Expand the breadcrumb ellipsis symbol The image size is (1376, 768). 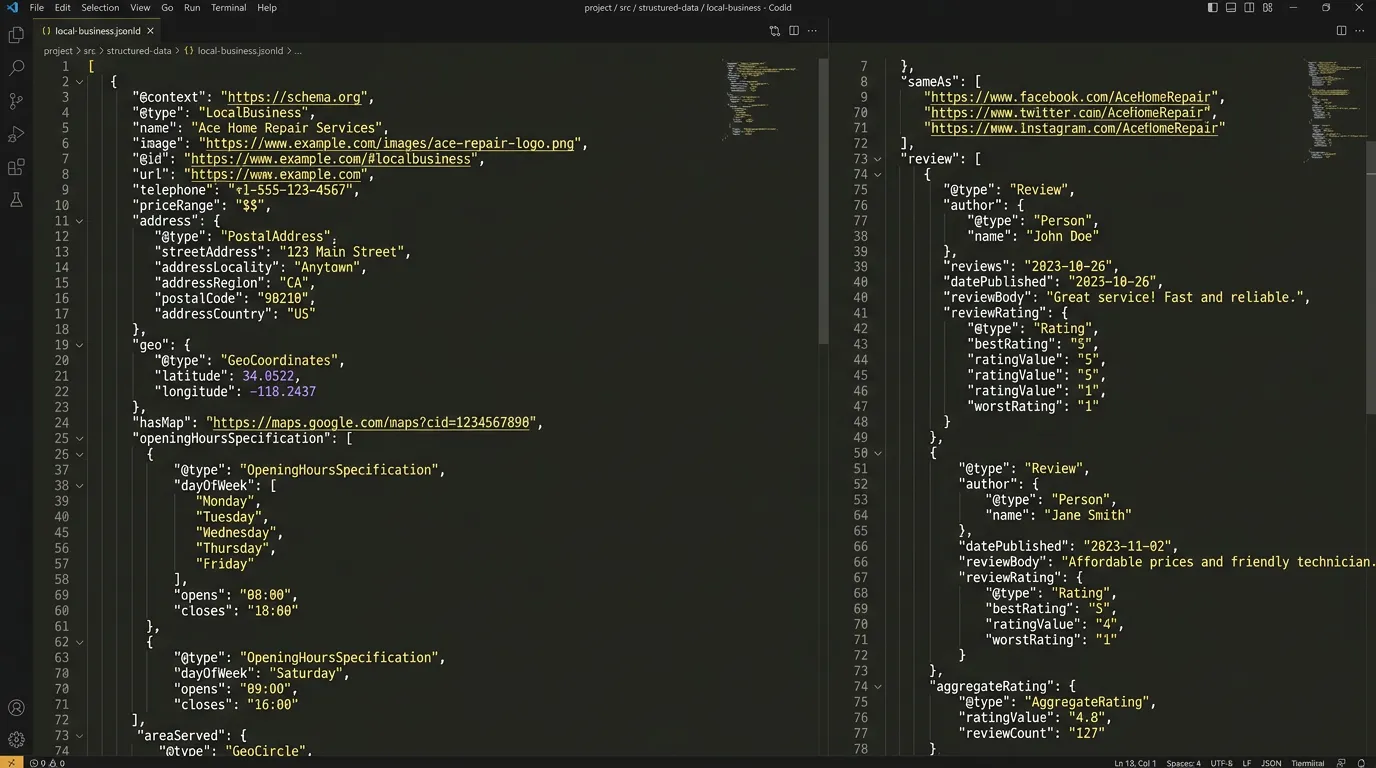(298, 50)
